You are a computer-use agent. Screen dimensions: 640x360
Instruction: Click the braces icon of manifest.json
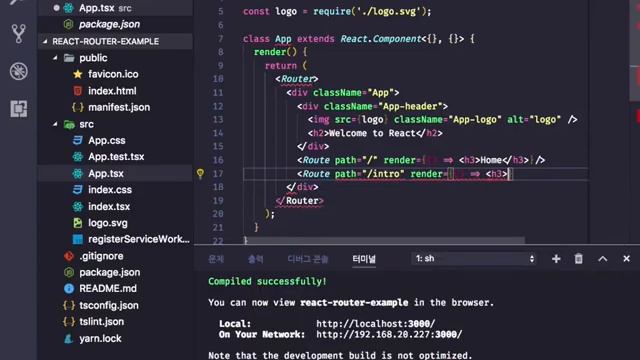(78, 107)
